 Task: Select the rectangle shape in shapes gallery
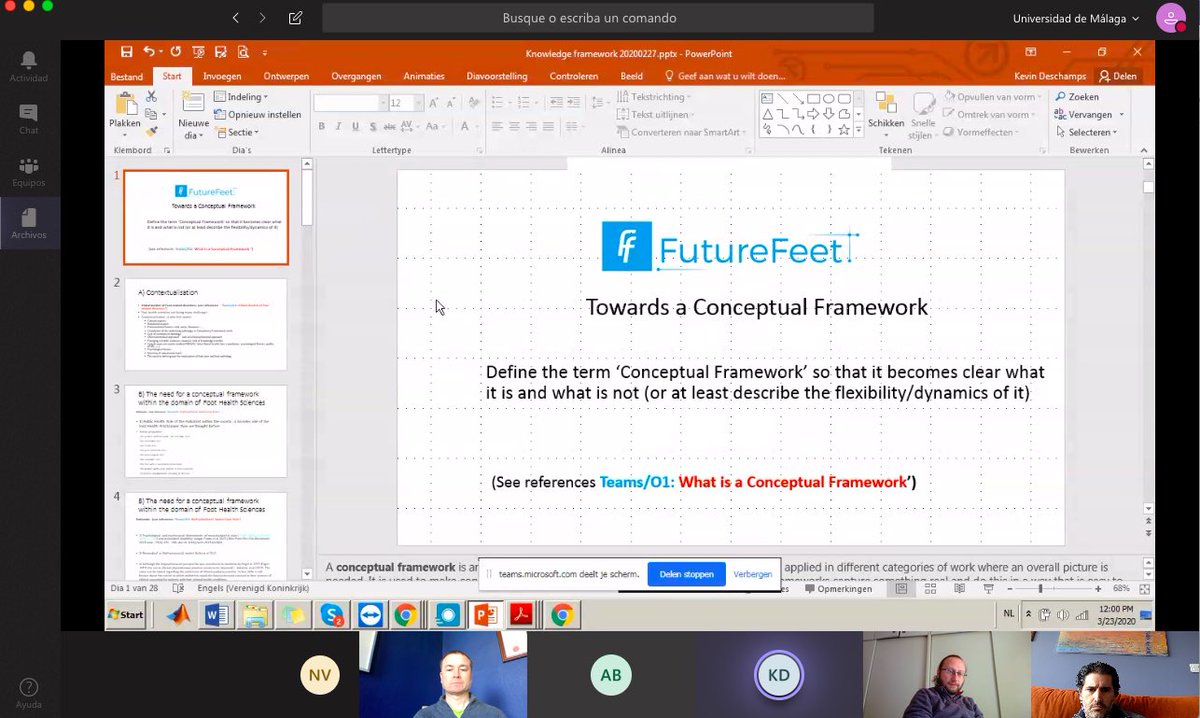tap(814, 98)
